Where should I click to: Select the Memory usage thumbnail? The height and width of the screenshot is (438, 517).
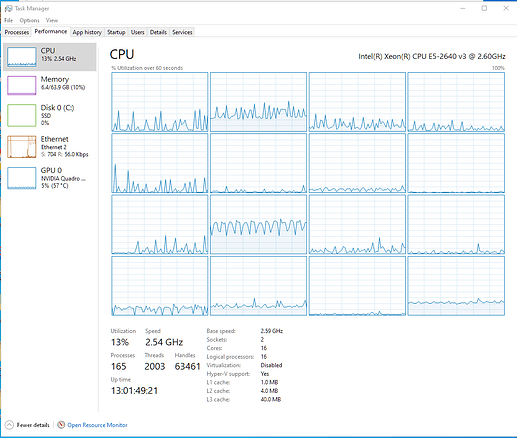pos(22,85)
